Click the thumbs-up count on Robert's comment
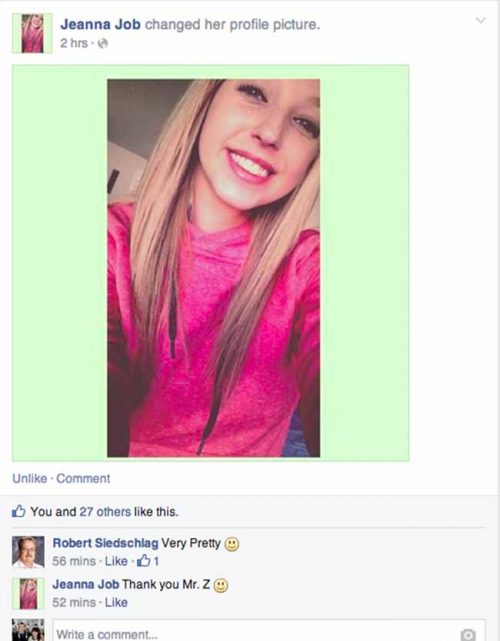 pos(148,561)
